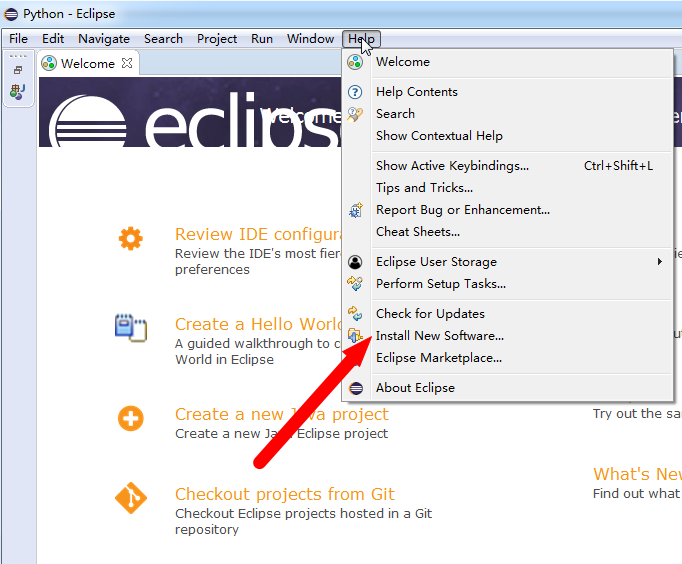This screenshot has width=682, height=564.
Task: Open Eclipse Marketplace entry
Action: tap(508, 358)
